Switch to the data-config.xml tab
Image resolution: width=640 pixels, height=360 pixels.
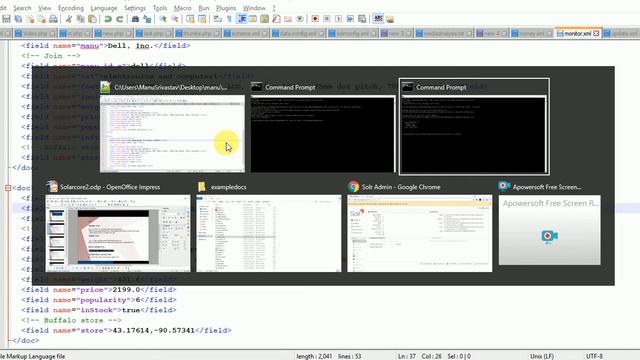pos(298,33)
